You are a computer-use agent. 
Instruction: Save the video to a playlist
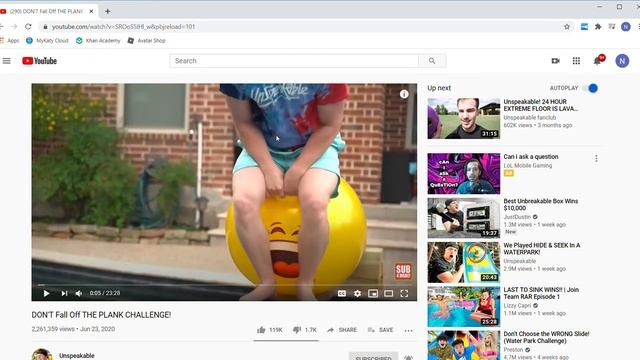tap(380, 329)
